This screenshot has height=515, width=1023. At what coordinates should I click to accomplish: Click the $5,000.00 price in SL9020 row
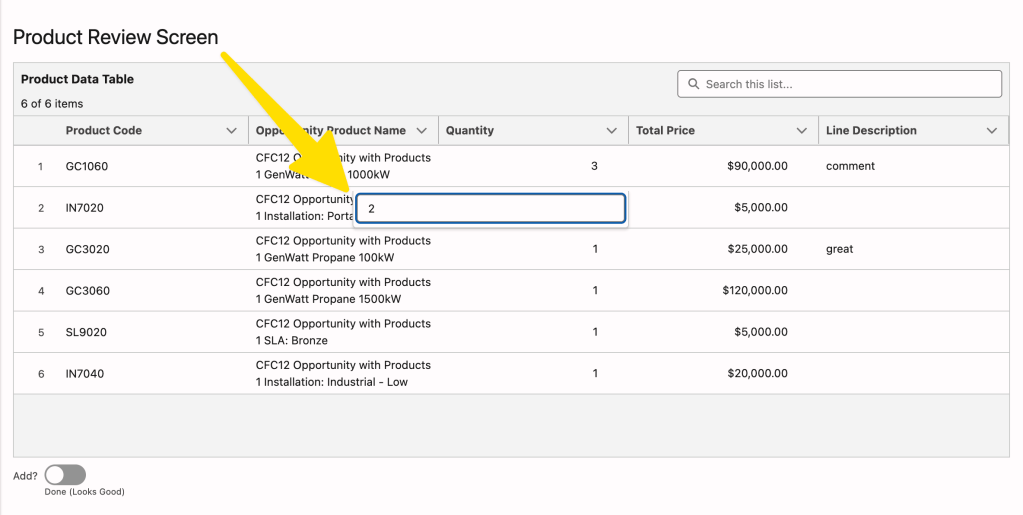(x=761, y=332)
